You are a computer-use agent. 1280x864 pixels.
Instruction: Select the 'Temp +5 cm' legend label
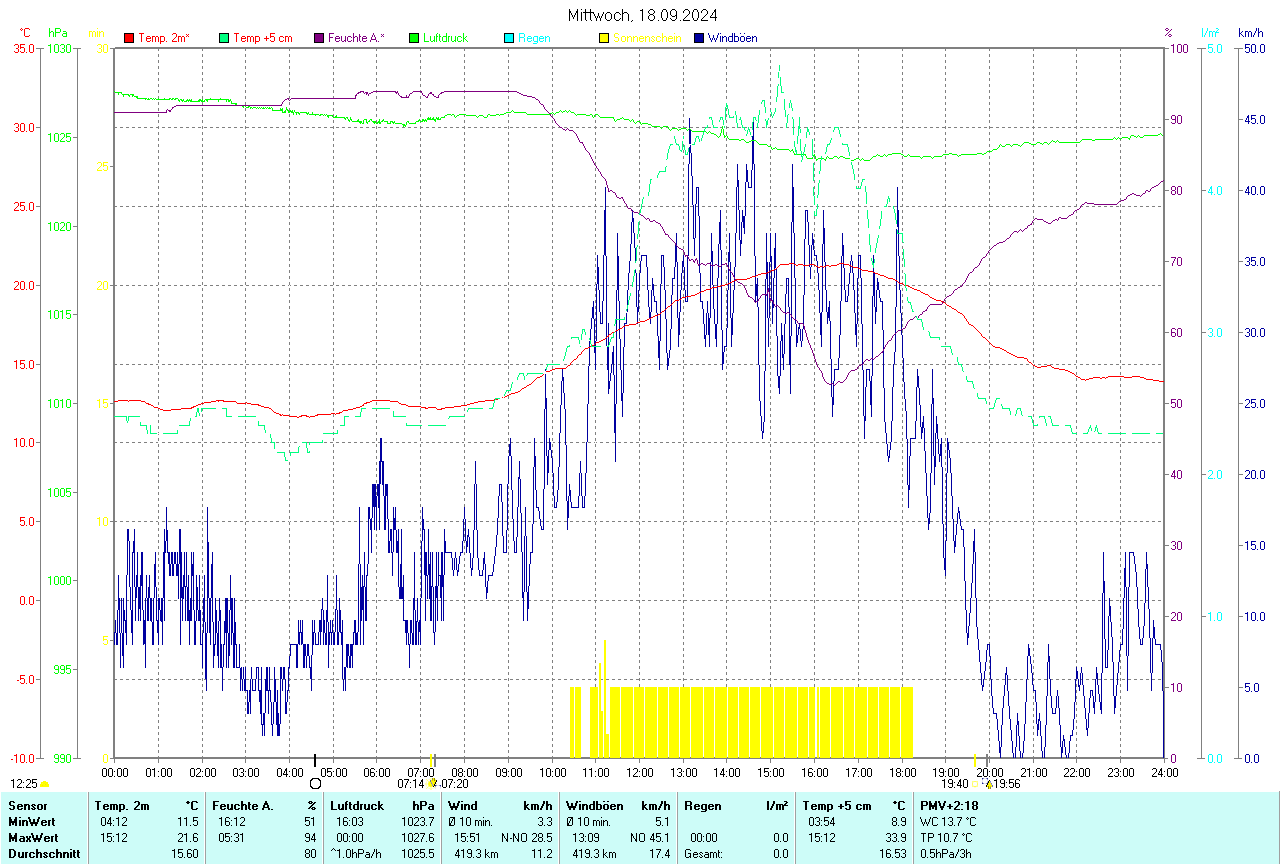tap(262, 38)
